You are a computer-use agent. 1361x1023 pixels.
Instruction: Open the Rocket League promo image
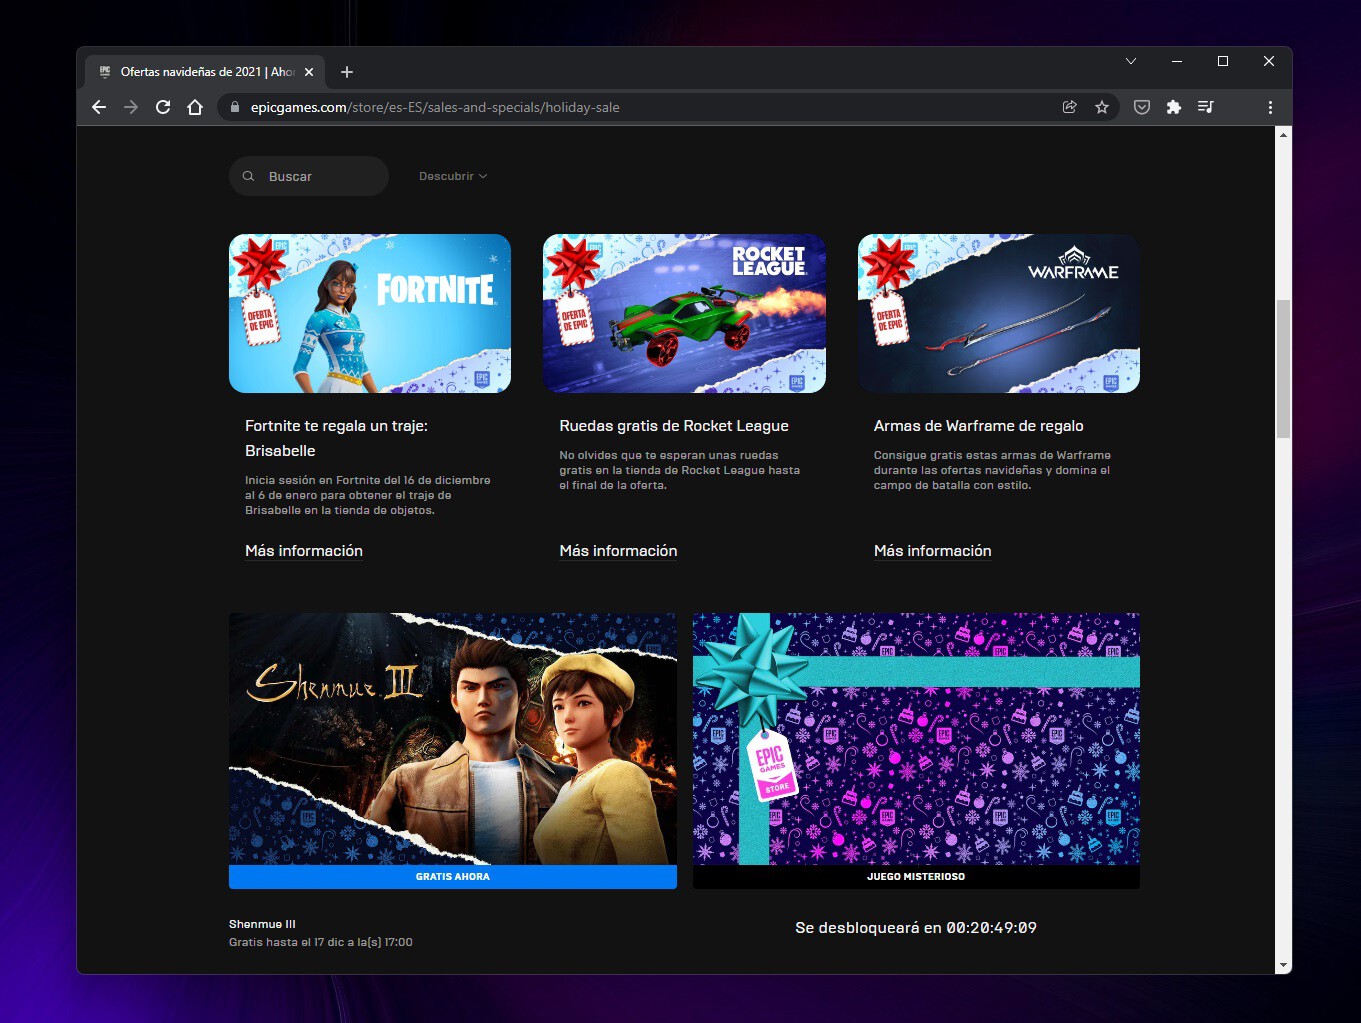684,313
